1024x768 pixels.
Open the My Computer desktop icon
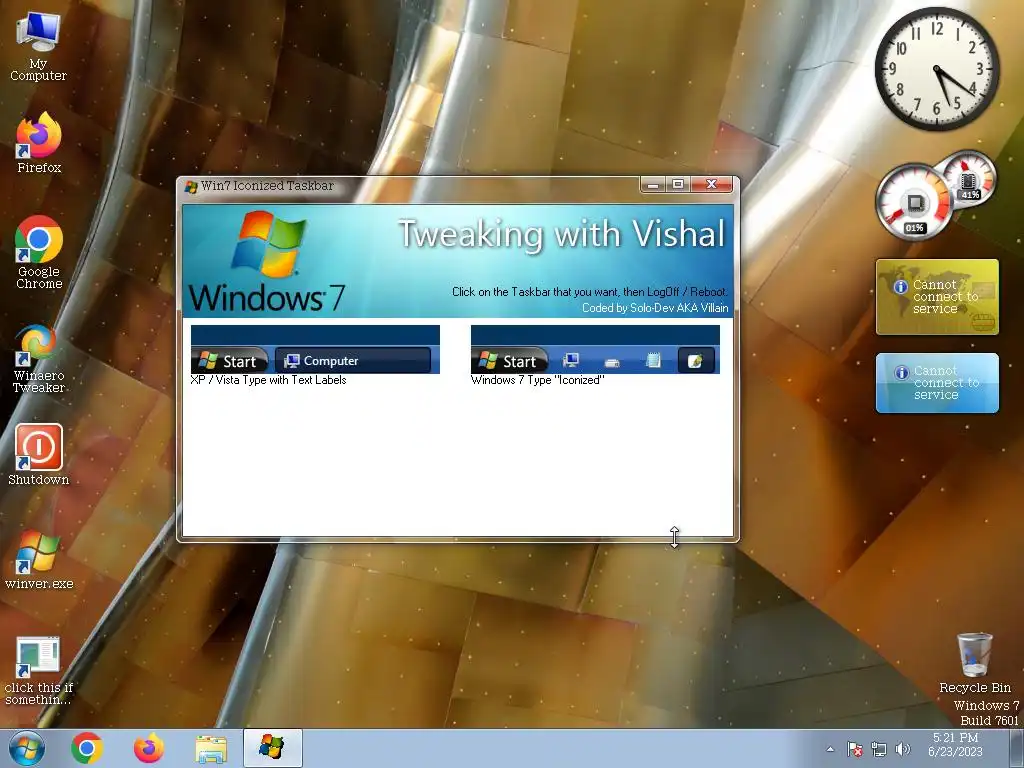coord(38,46)
